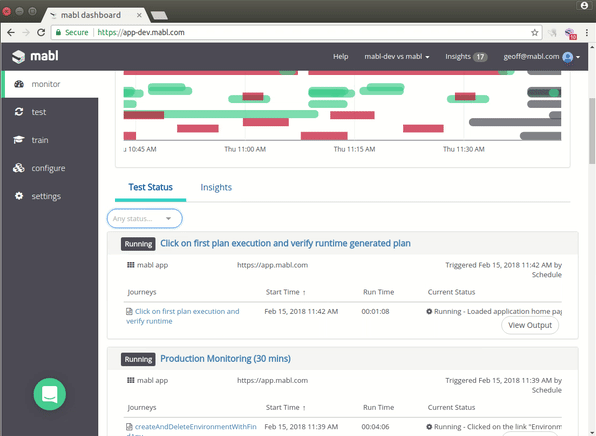Open Insights 17 in the top bar
The height and width of the screenshot is (436, 596).
466,57
